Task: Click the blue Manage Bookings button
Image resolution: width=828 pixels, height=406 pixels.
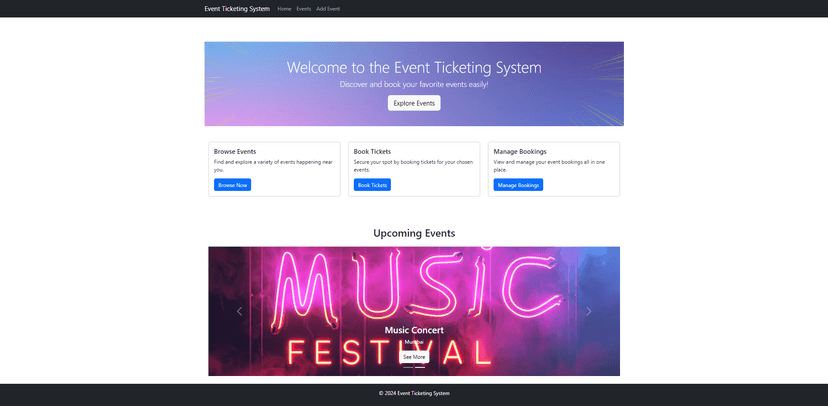Action: pos(518,185)
